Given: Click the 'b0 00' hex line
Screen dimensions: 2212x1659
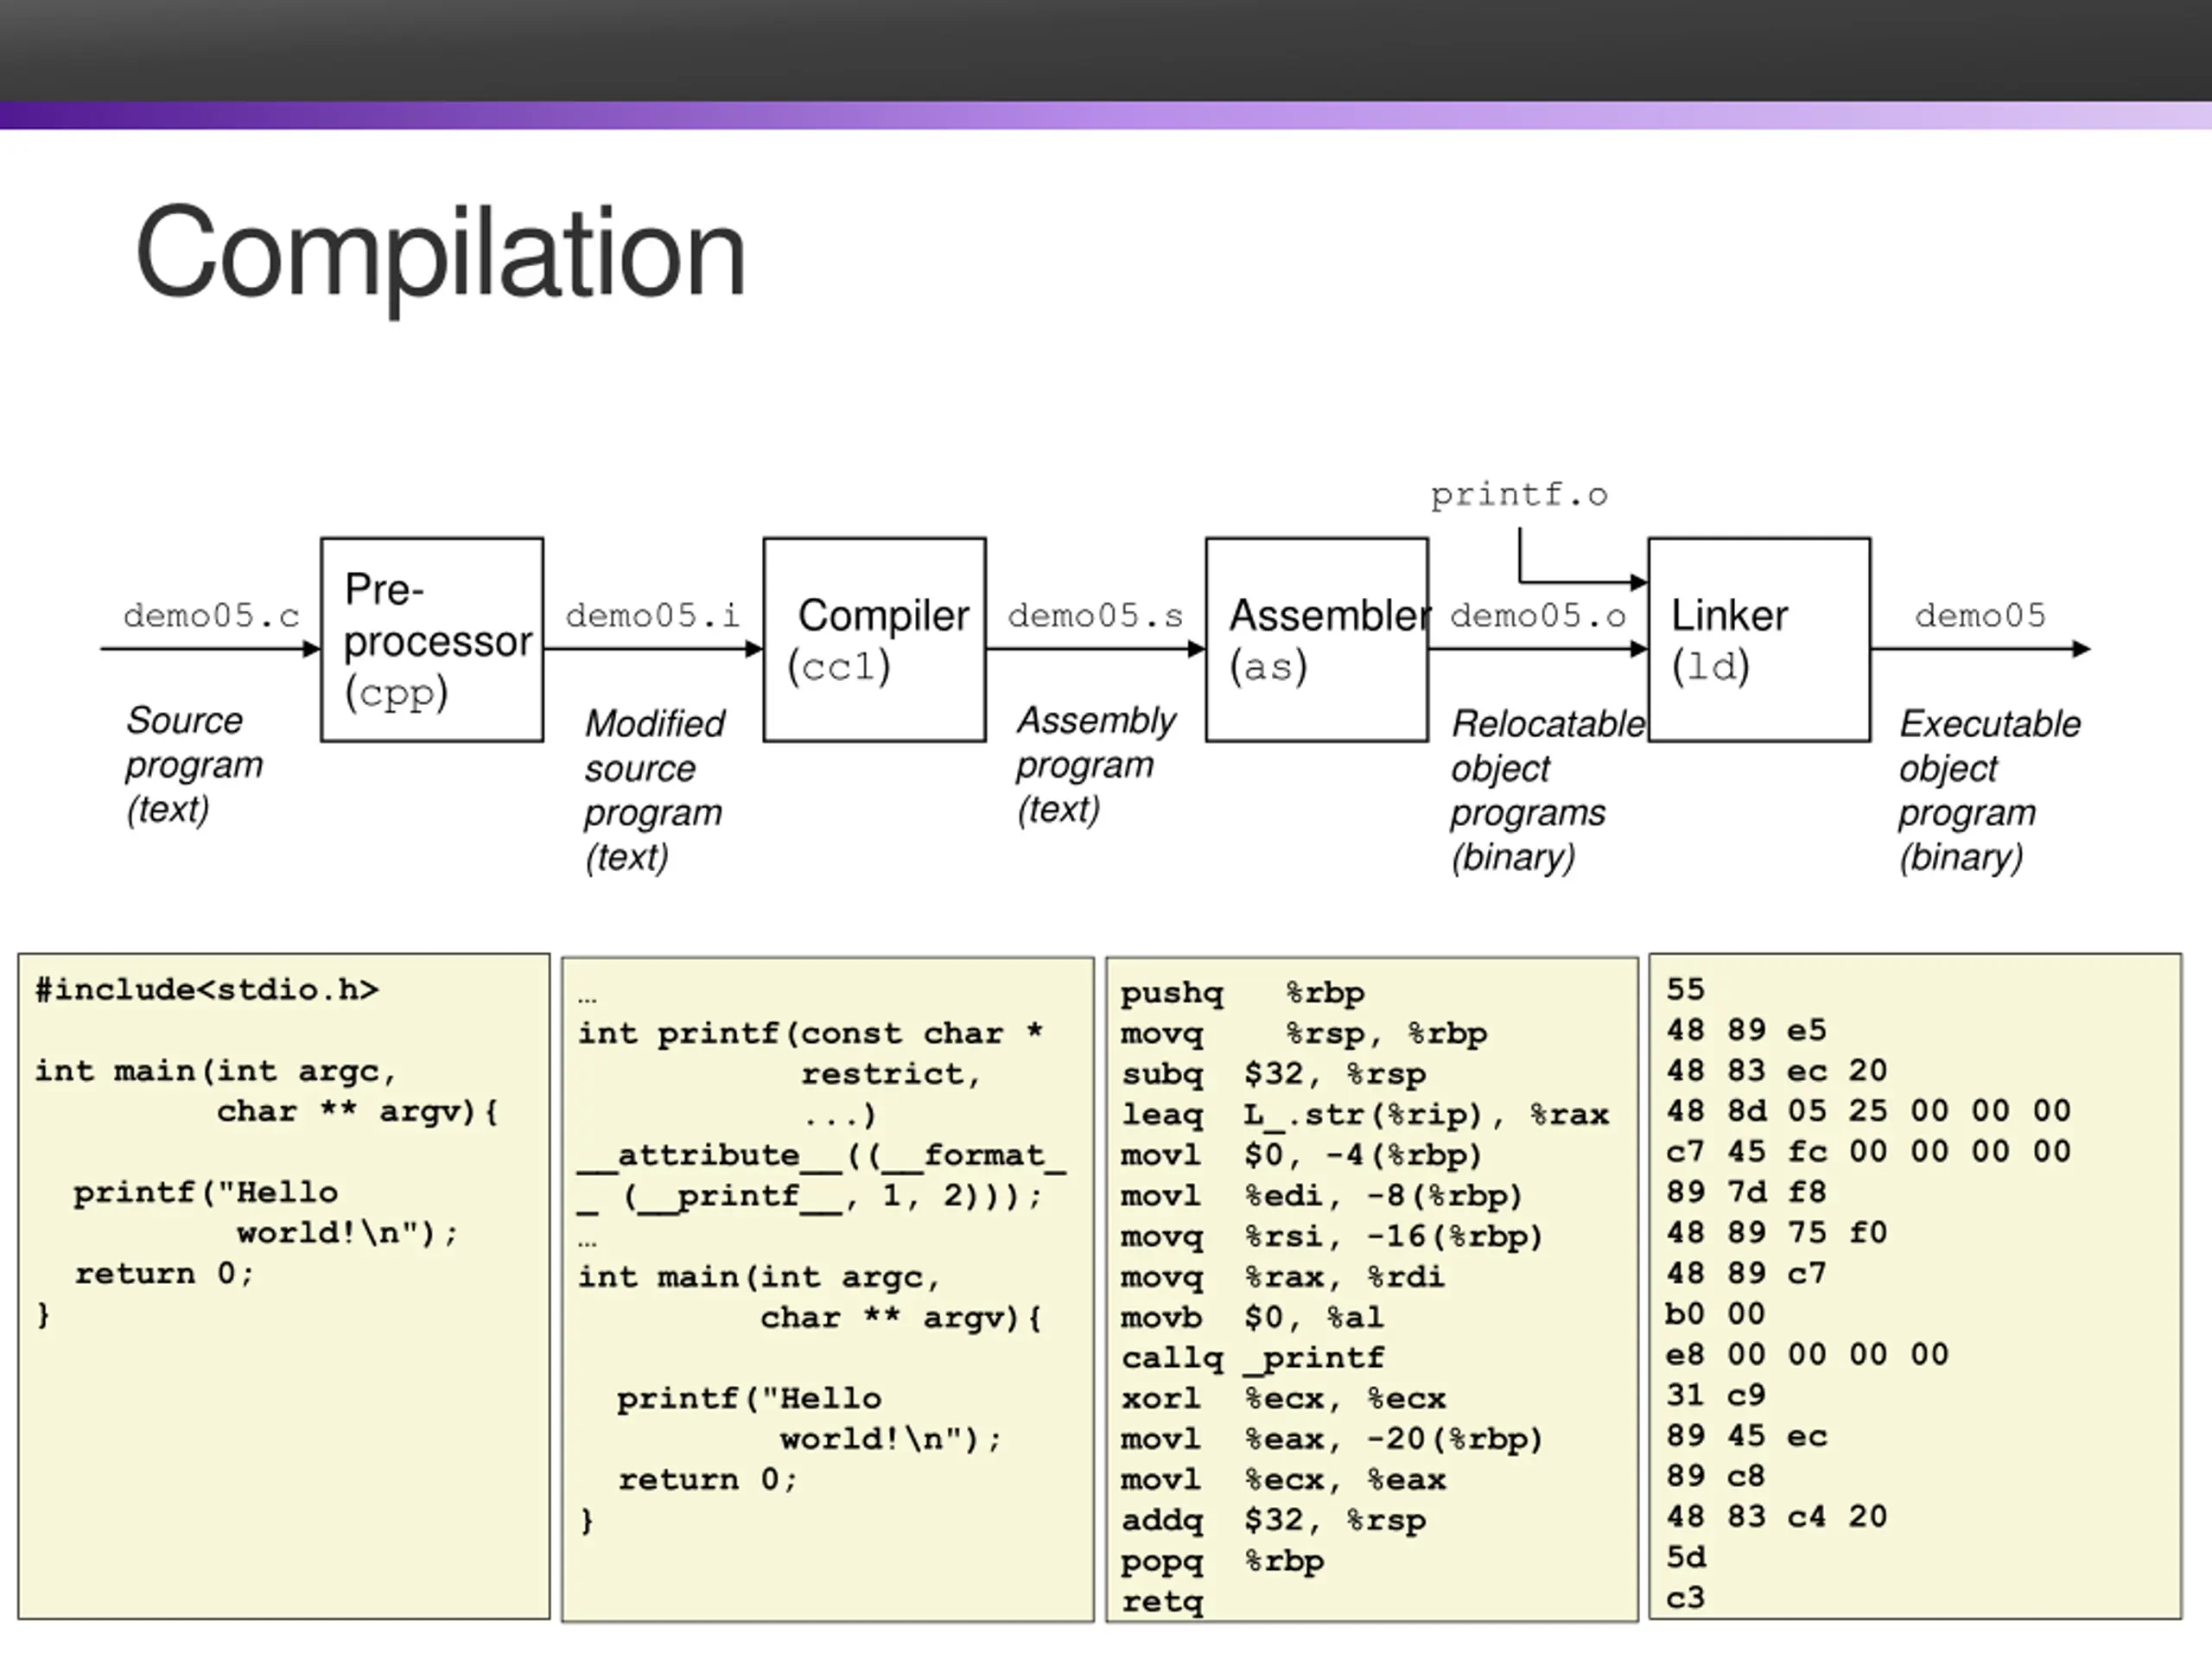Looking at the screenshot, I should pyautogui.click(x=1715, y=1314).
